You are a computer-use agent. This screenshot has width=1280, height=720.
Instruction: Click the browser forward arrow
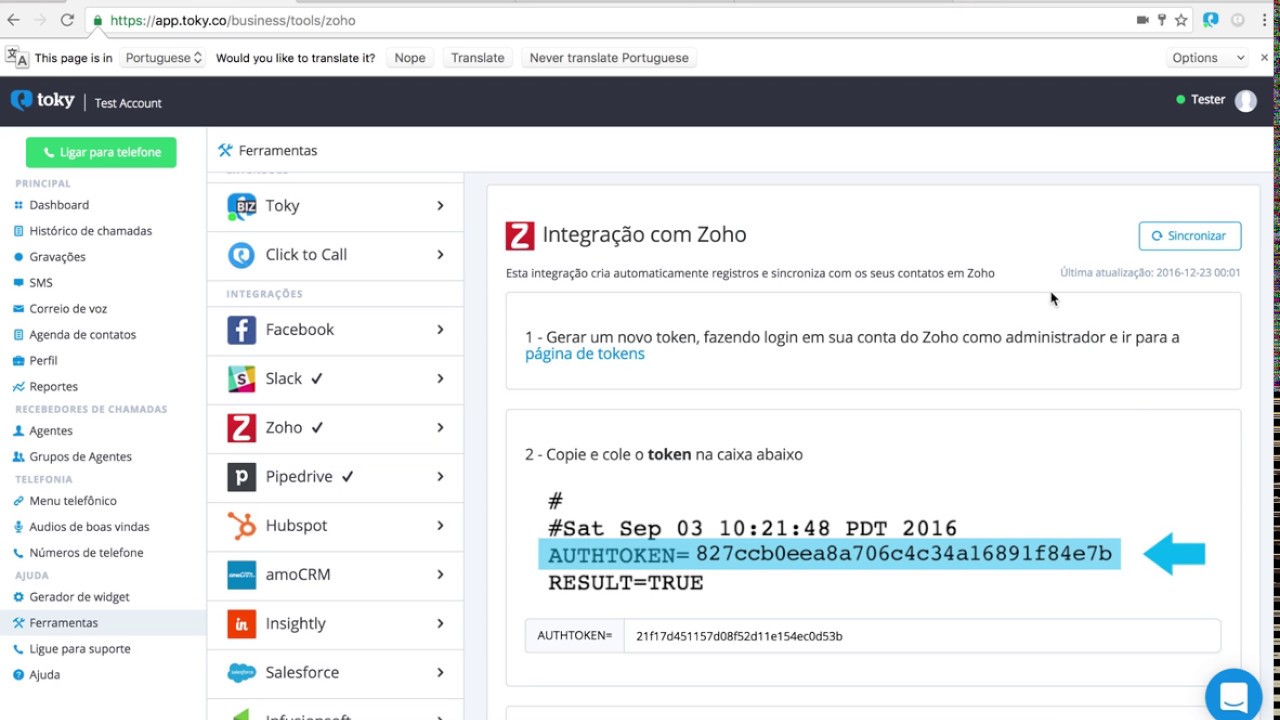click(x=40, y=20)
